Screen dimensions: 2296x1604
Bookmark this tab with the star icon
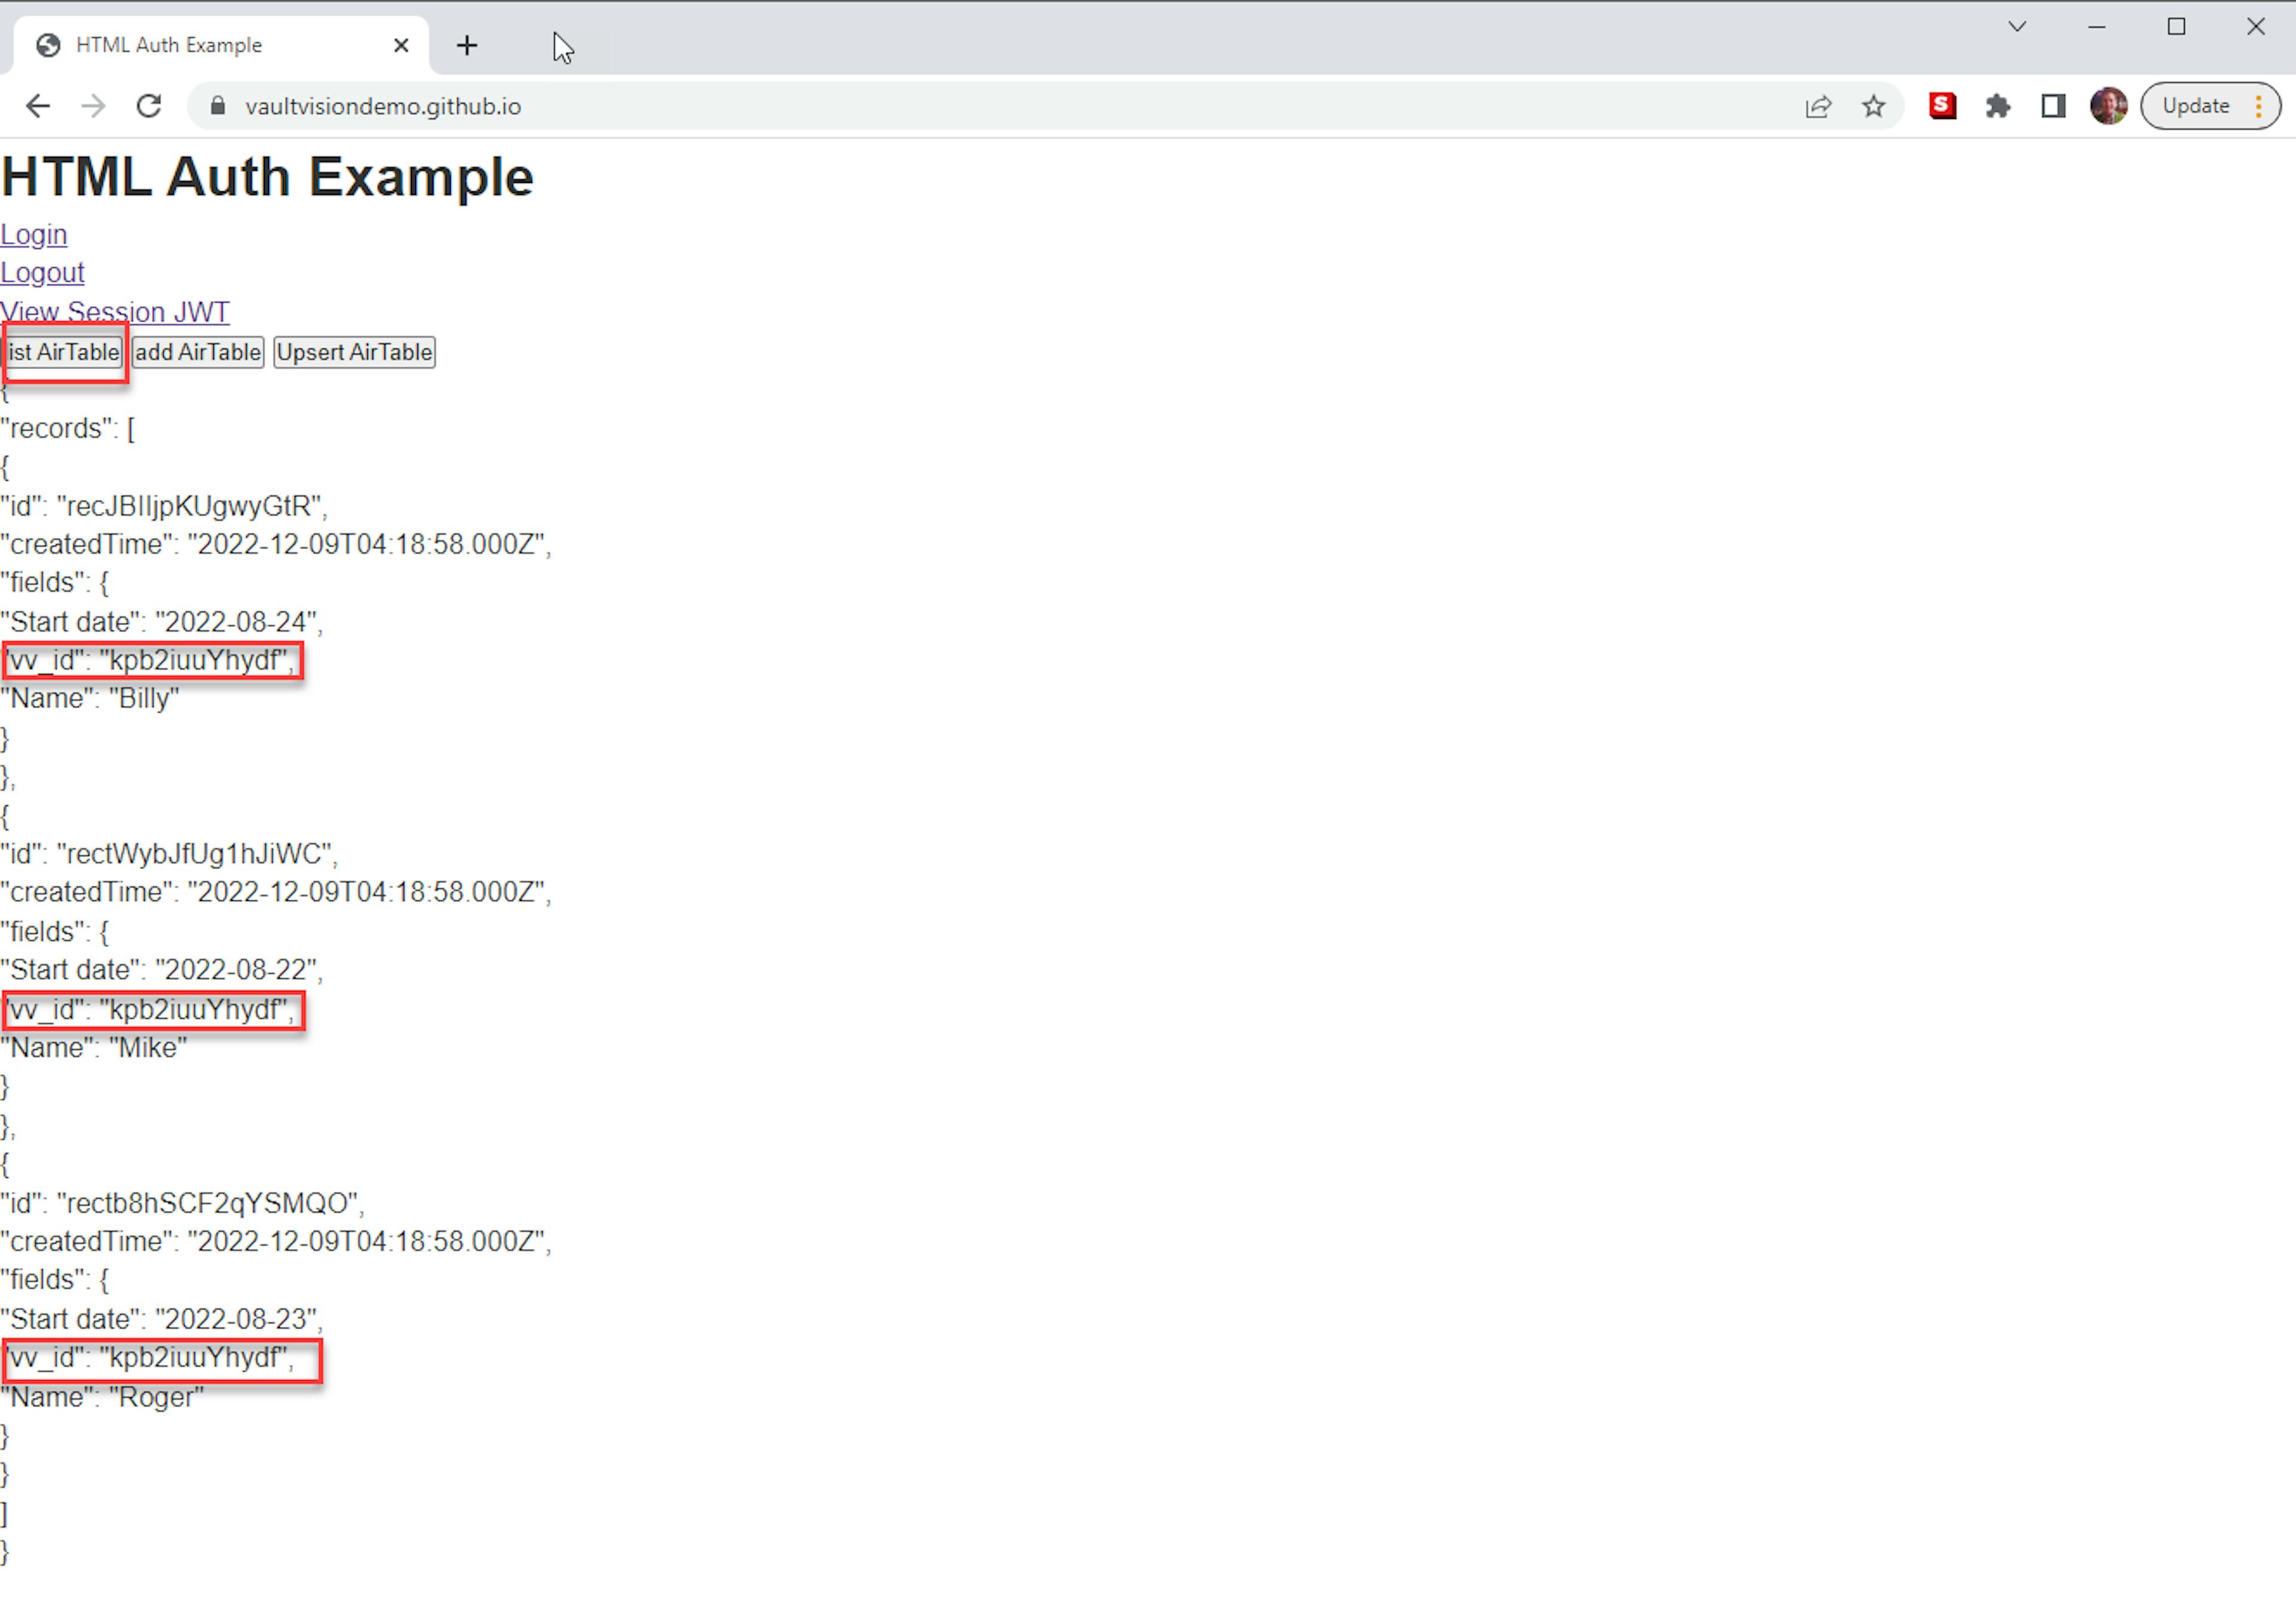[1873, 106]
